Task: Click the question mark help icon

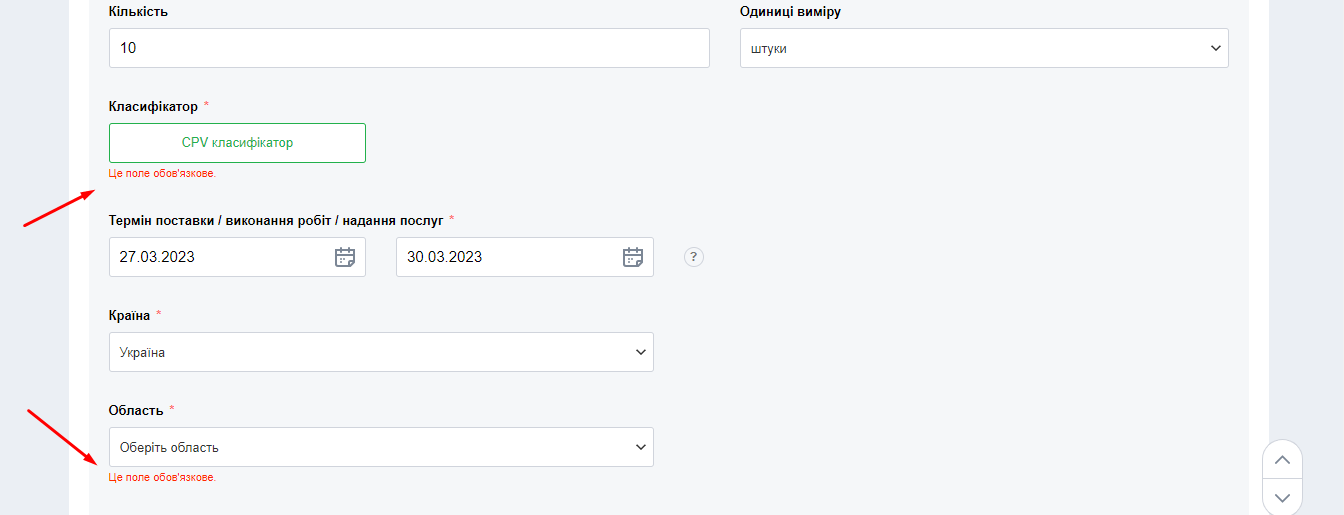Action: [x=694, y=257]
